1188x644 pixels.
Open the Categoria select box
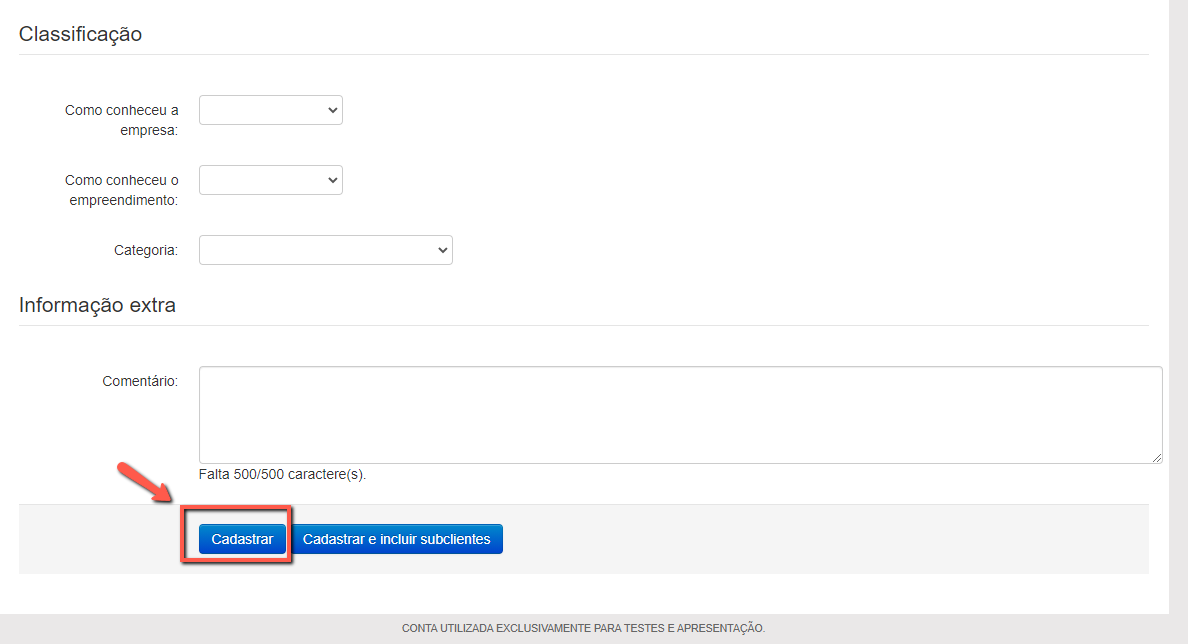[x=325, y=250]
